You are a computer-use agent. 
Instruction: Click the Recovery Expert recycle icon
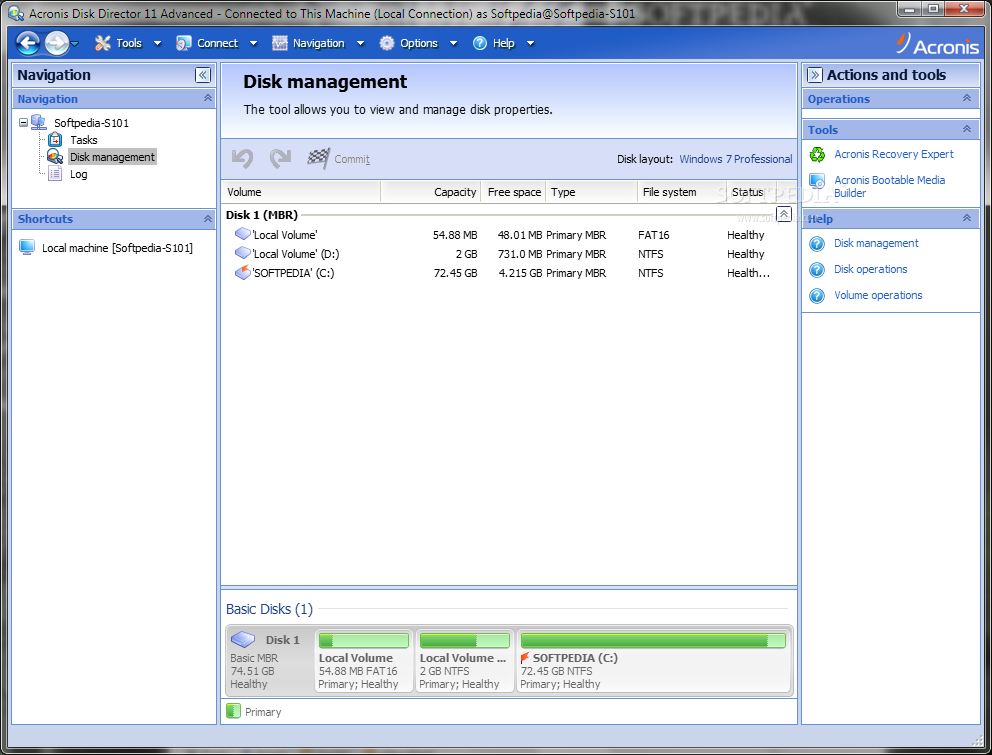(817, 154)
